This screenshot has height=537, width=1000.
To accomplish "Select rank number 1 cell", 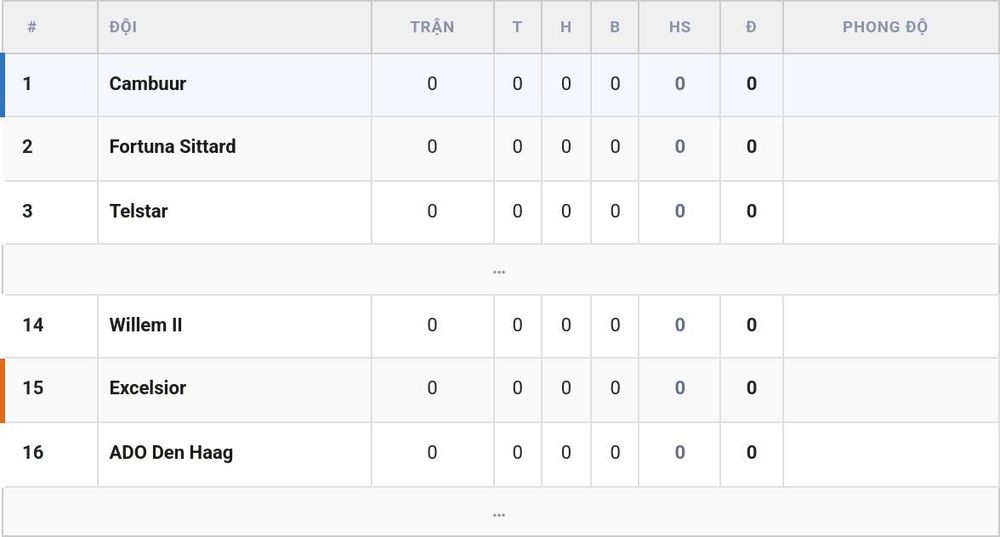I will click(27, 84).
